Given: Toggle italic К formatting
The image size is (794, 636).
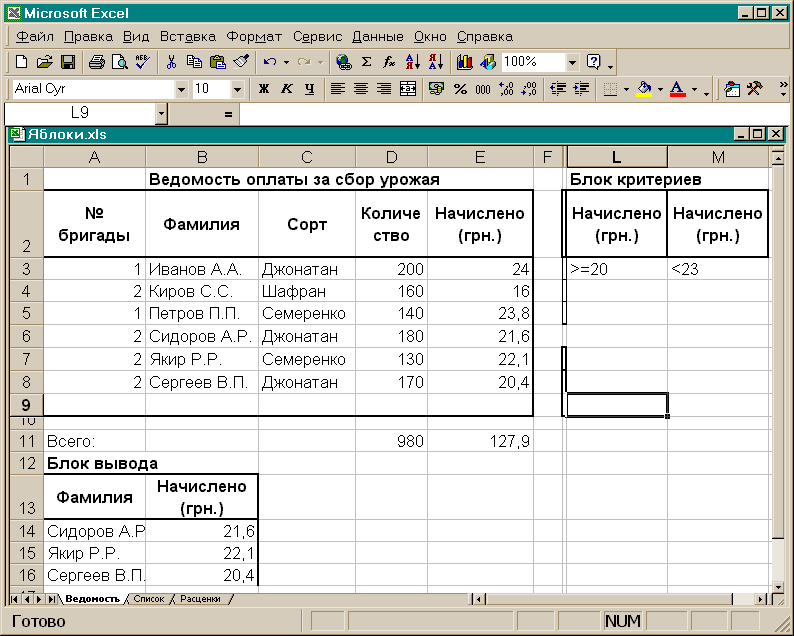Looking at the screenshot, I should tap(287, 89).
